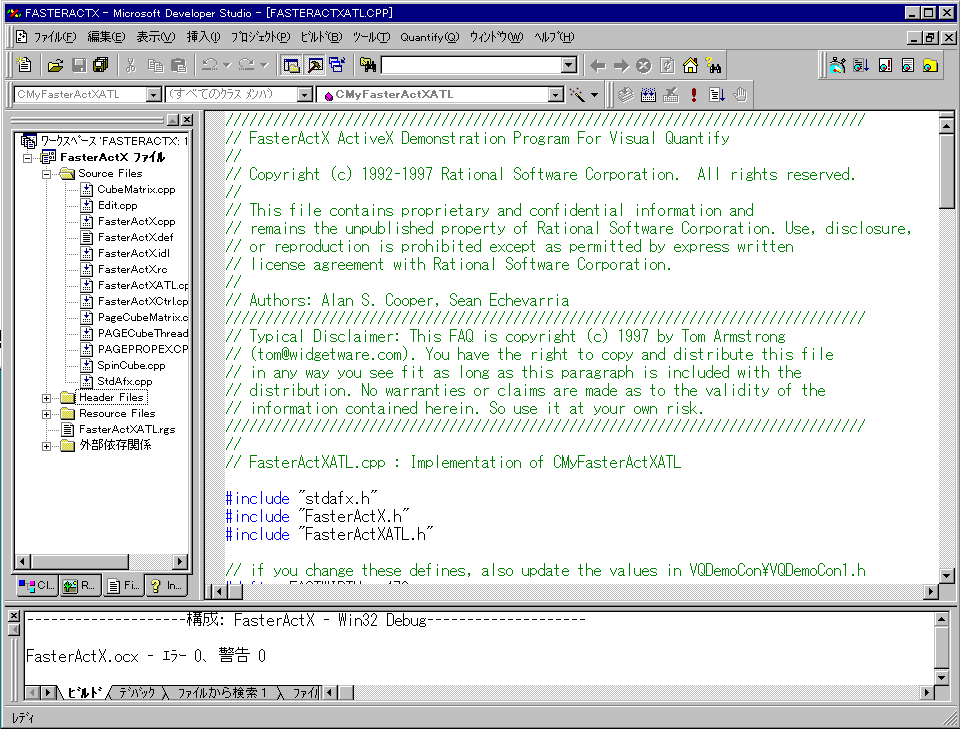Switch to the デバッグ output tab
Screen dimensions: 960x729
click(137, 692)
